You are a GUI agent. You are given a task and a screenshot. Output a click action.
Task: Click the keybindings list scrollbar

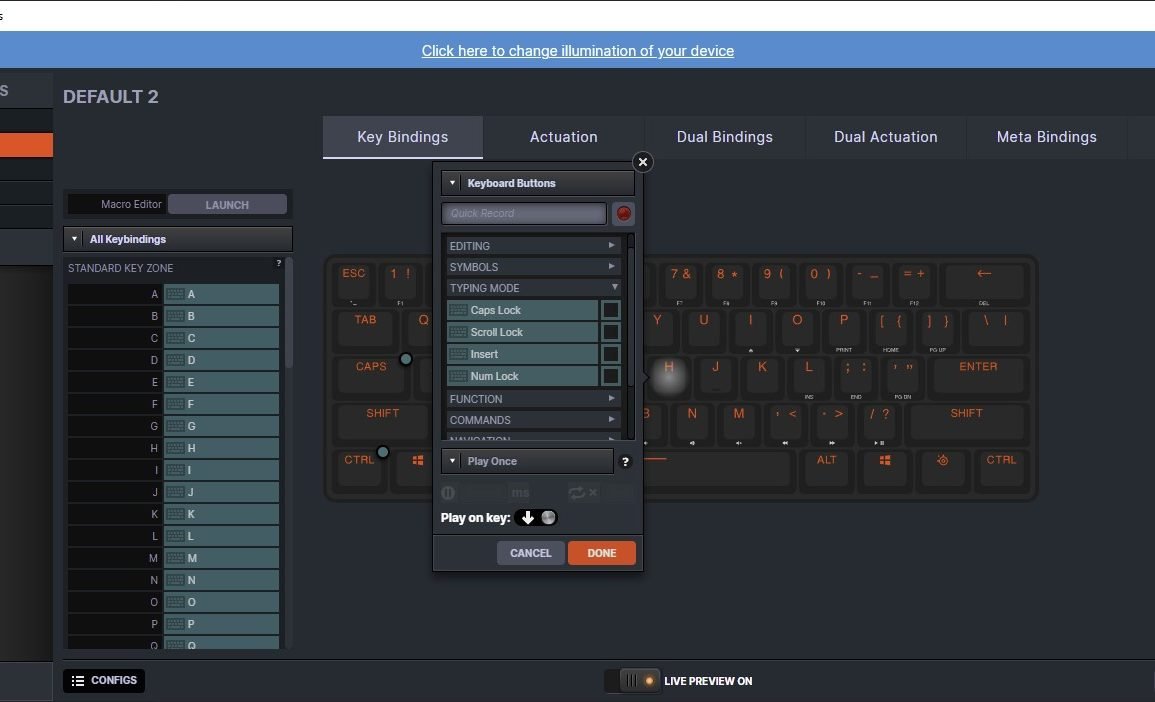pyautogui.click(x=289, y=313)
